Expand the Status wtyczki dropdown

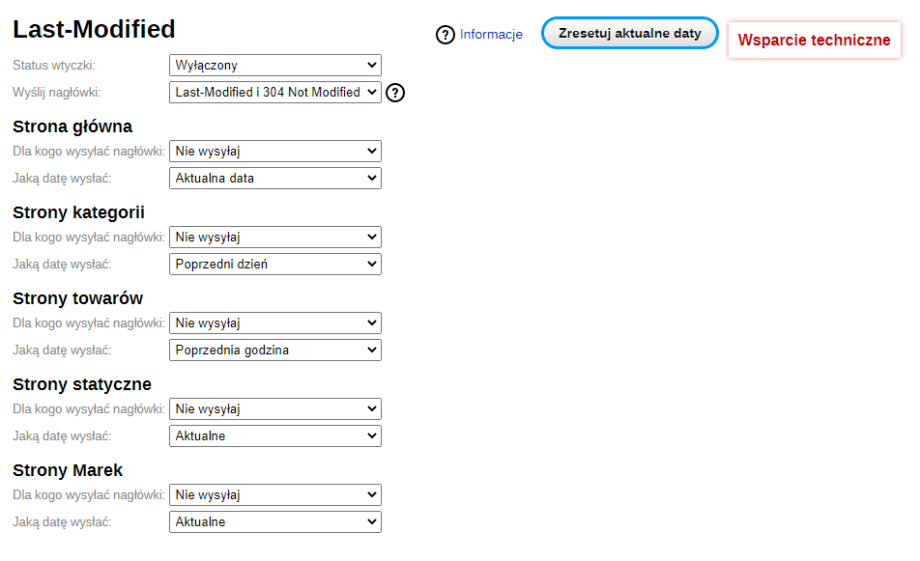click(x=275, y=66)
